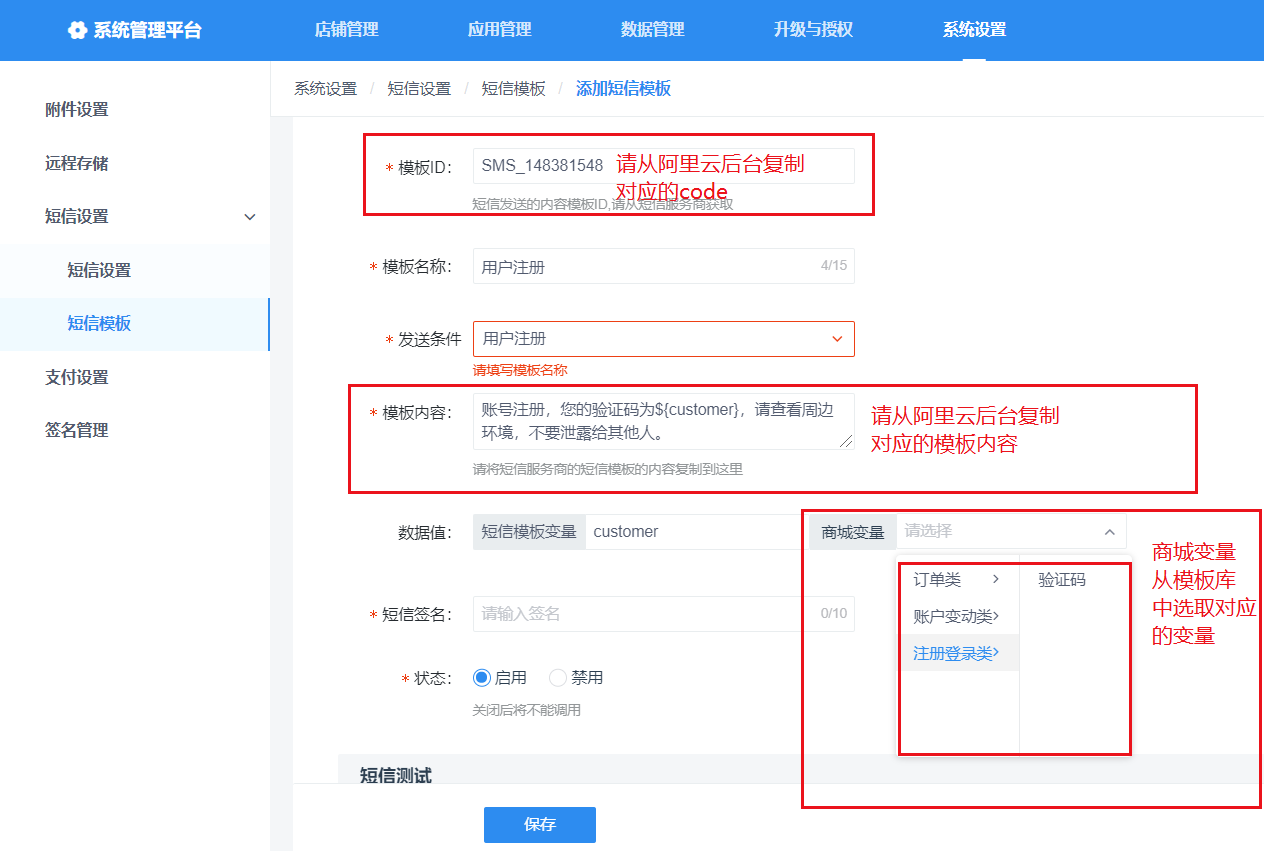Viewport: 1264px width, 851px height.
Task: Open the 店铺管理 top tab
Action: tap(346, 30)
